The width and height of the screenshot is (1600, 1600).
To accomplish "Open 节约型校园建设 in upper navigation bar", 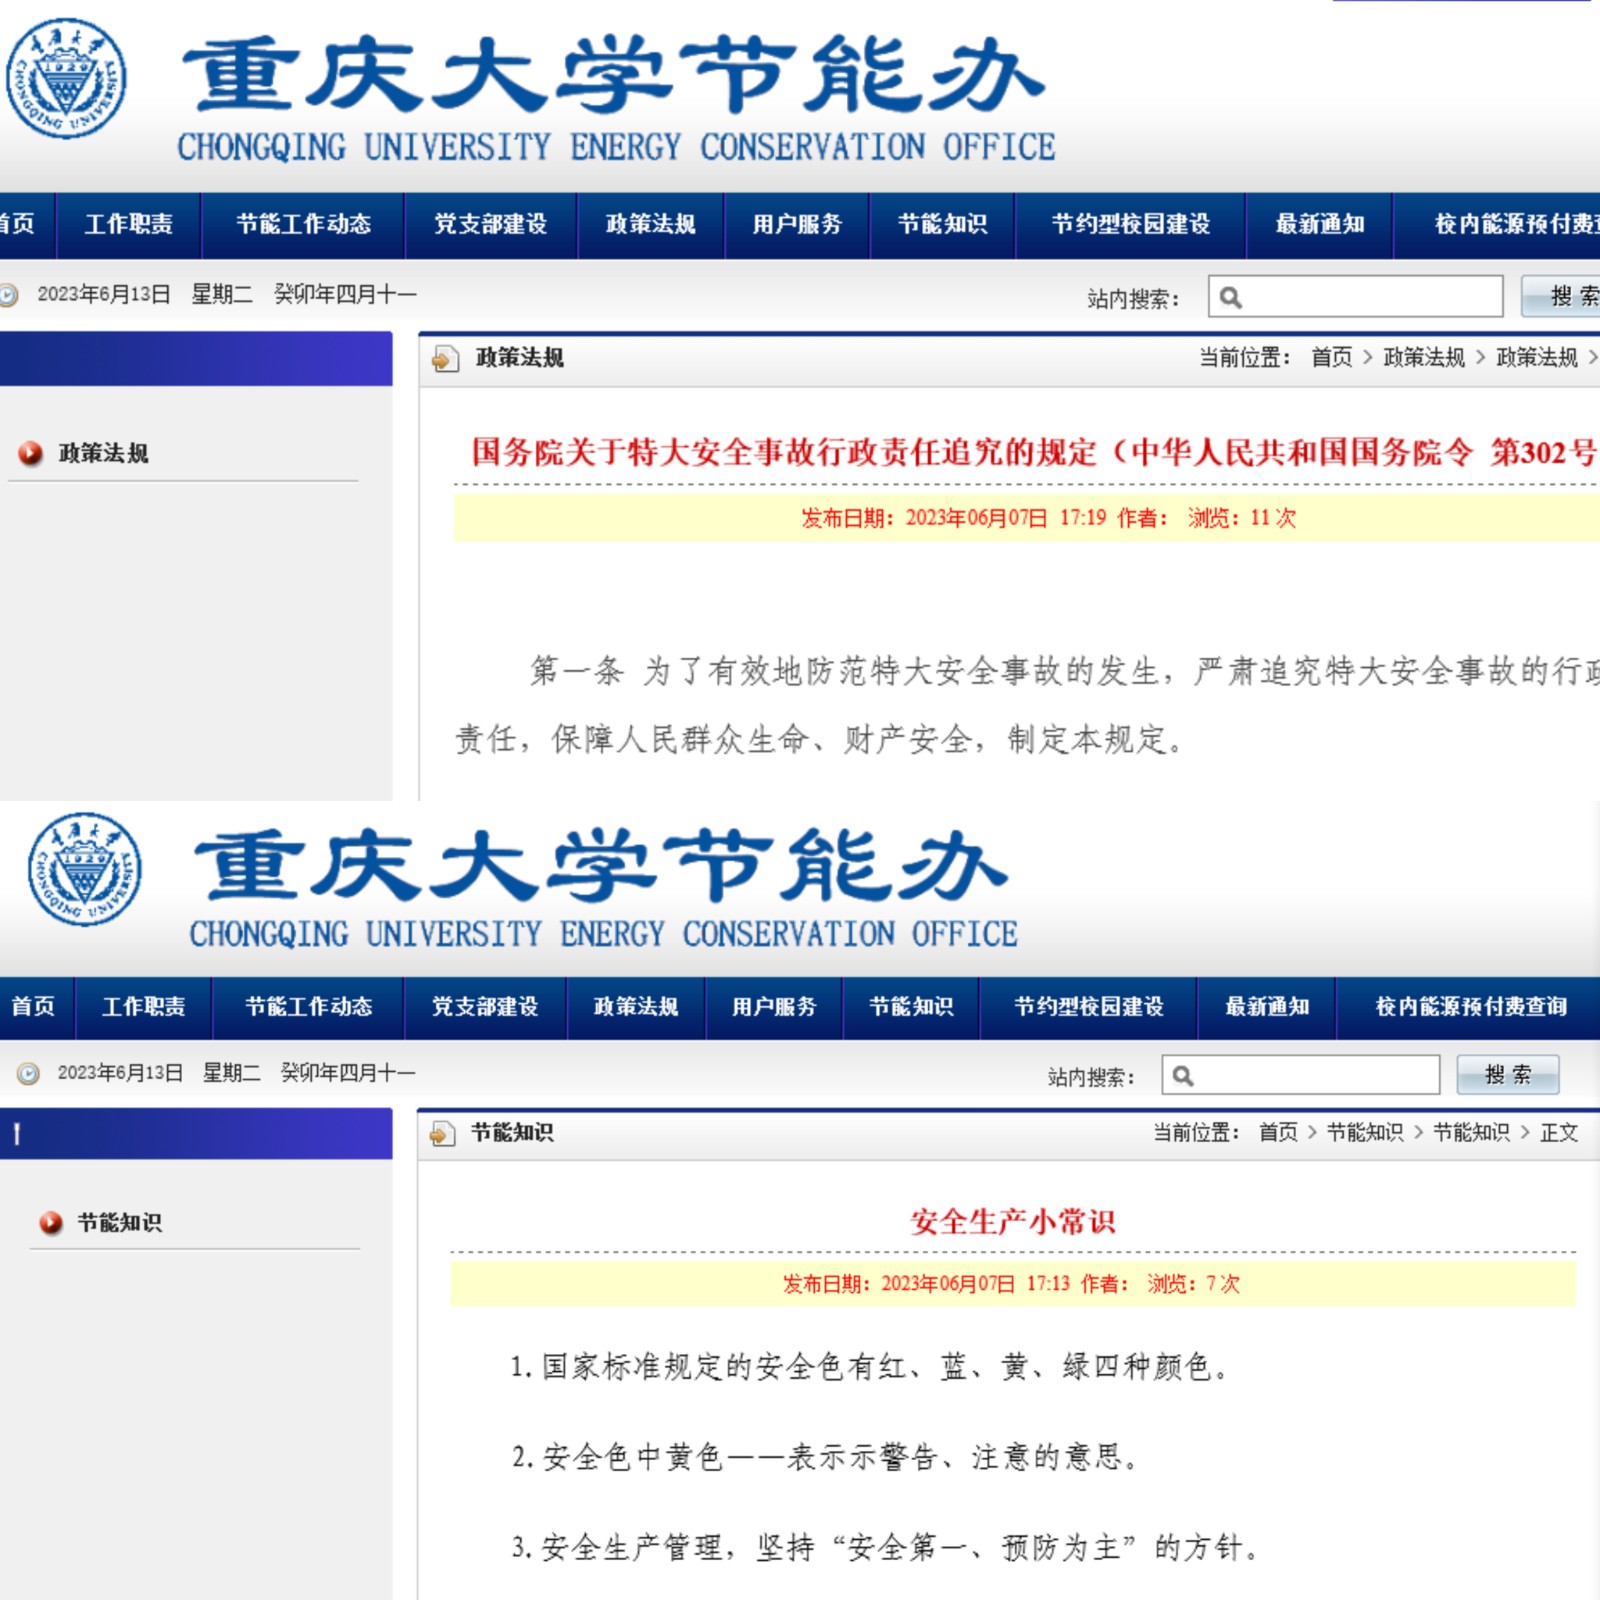I will point(1131,224).
